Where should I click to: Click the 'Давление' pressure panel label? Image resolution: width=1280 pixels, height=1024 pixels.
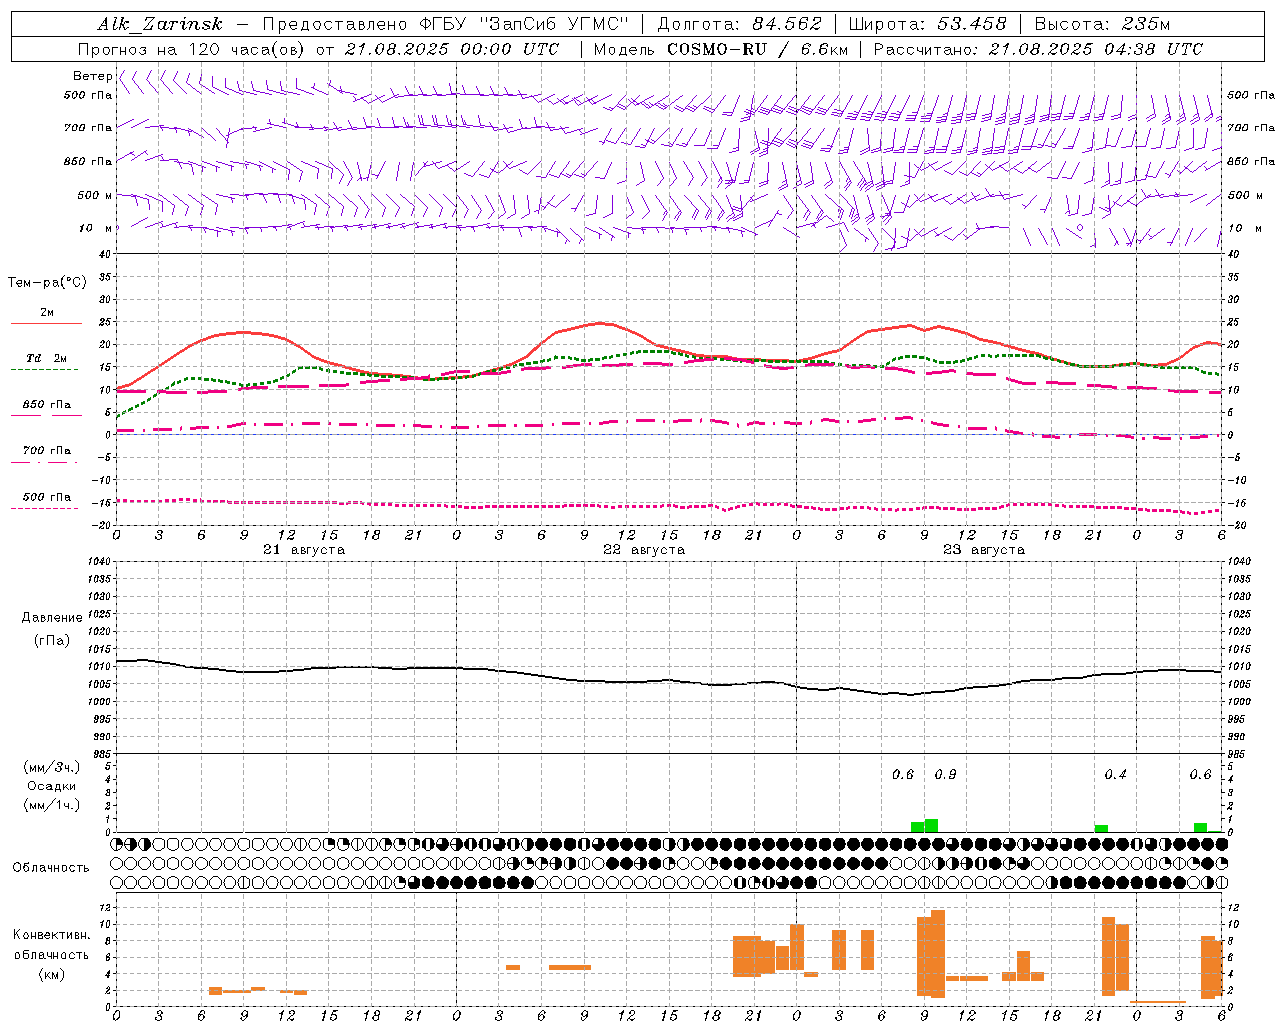coord(52,618)
